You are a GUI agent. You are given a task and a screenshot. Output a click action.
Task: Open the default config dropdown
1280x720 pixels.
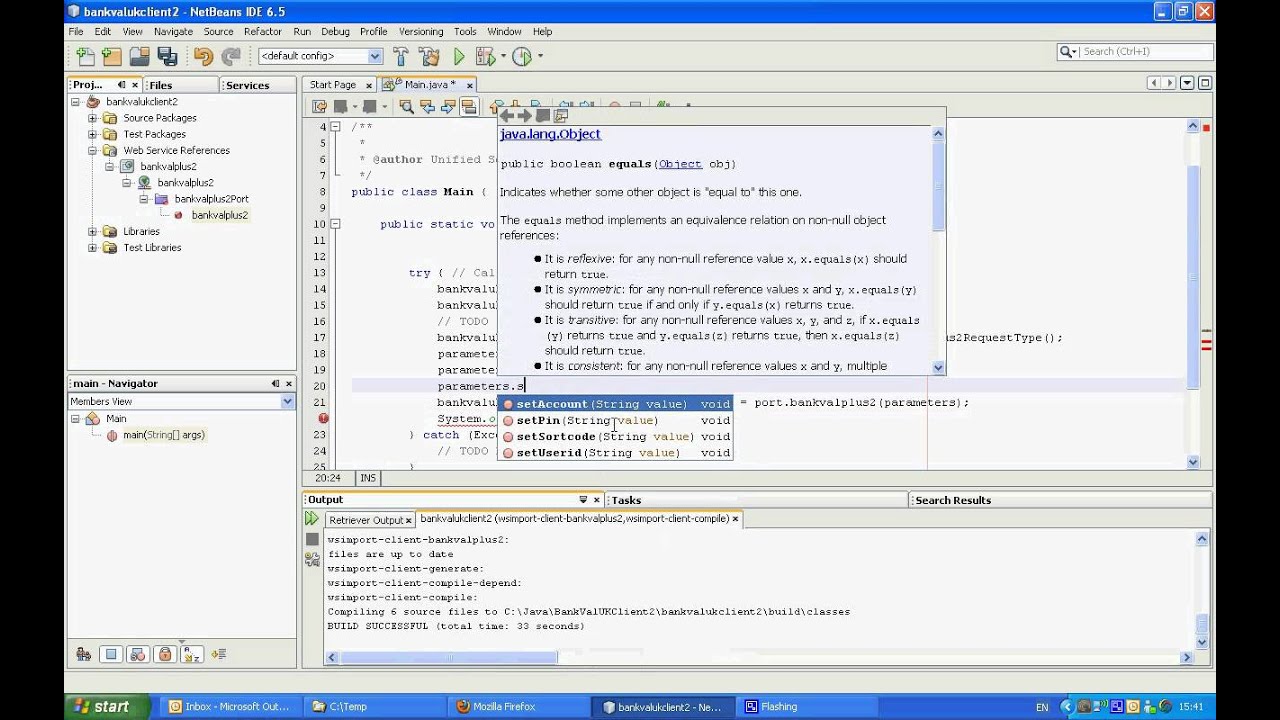click(x=375, y=57)
